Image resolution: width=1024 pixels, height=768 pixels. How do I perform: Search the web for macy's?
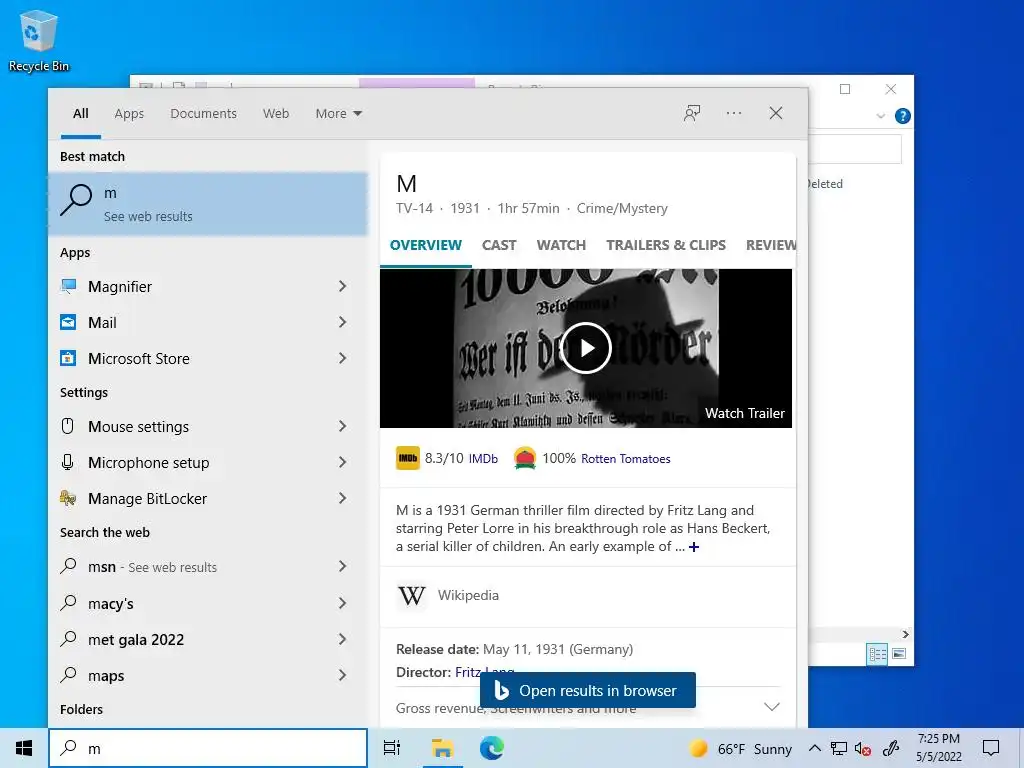208,603
